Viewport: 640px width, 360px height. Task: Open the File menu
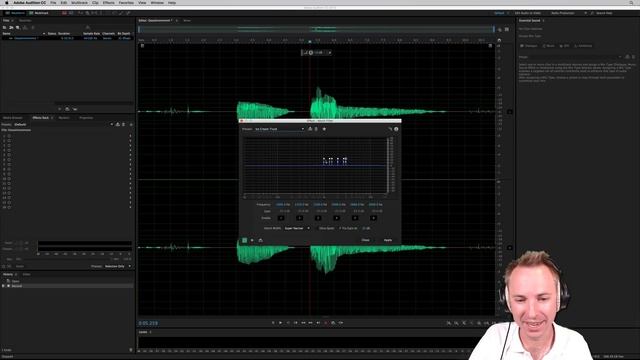(x=53, y=2)
